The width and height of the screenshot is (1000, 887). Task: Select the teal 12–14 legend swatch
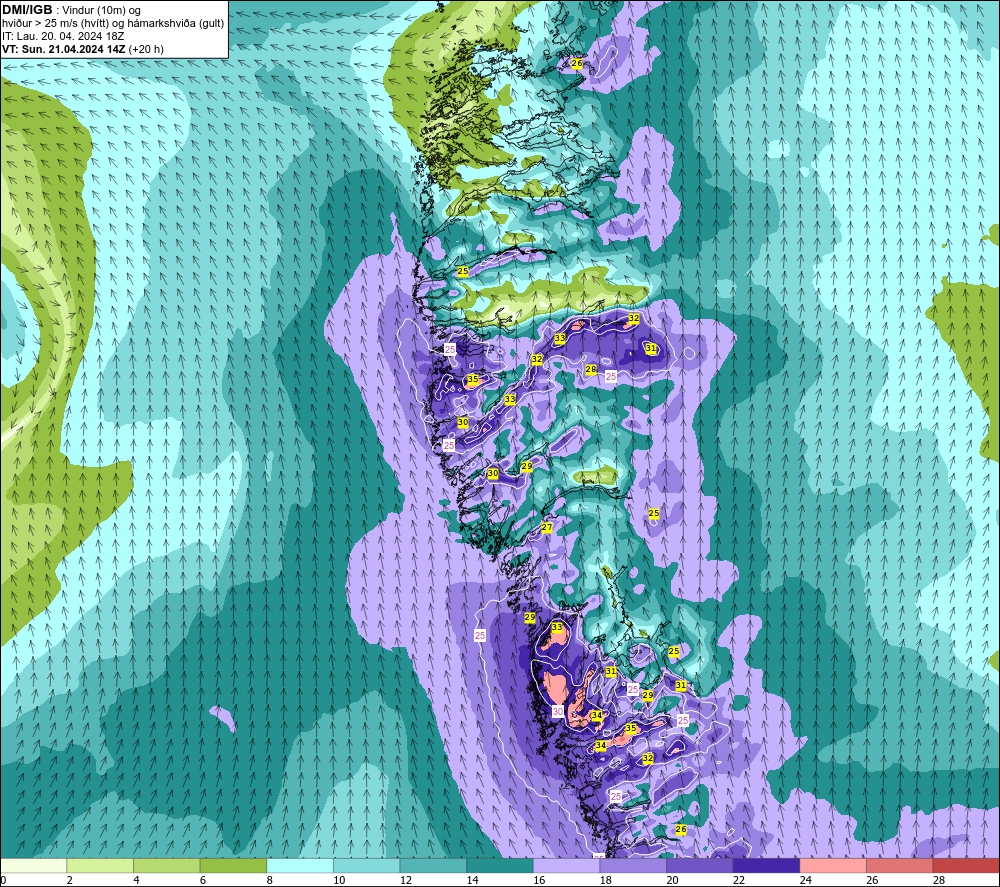click(x=433, y=865)
